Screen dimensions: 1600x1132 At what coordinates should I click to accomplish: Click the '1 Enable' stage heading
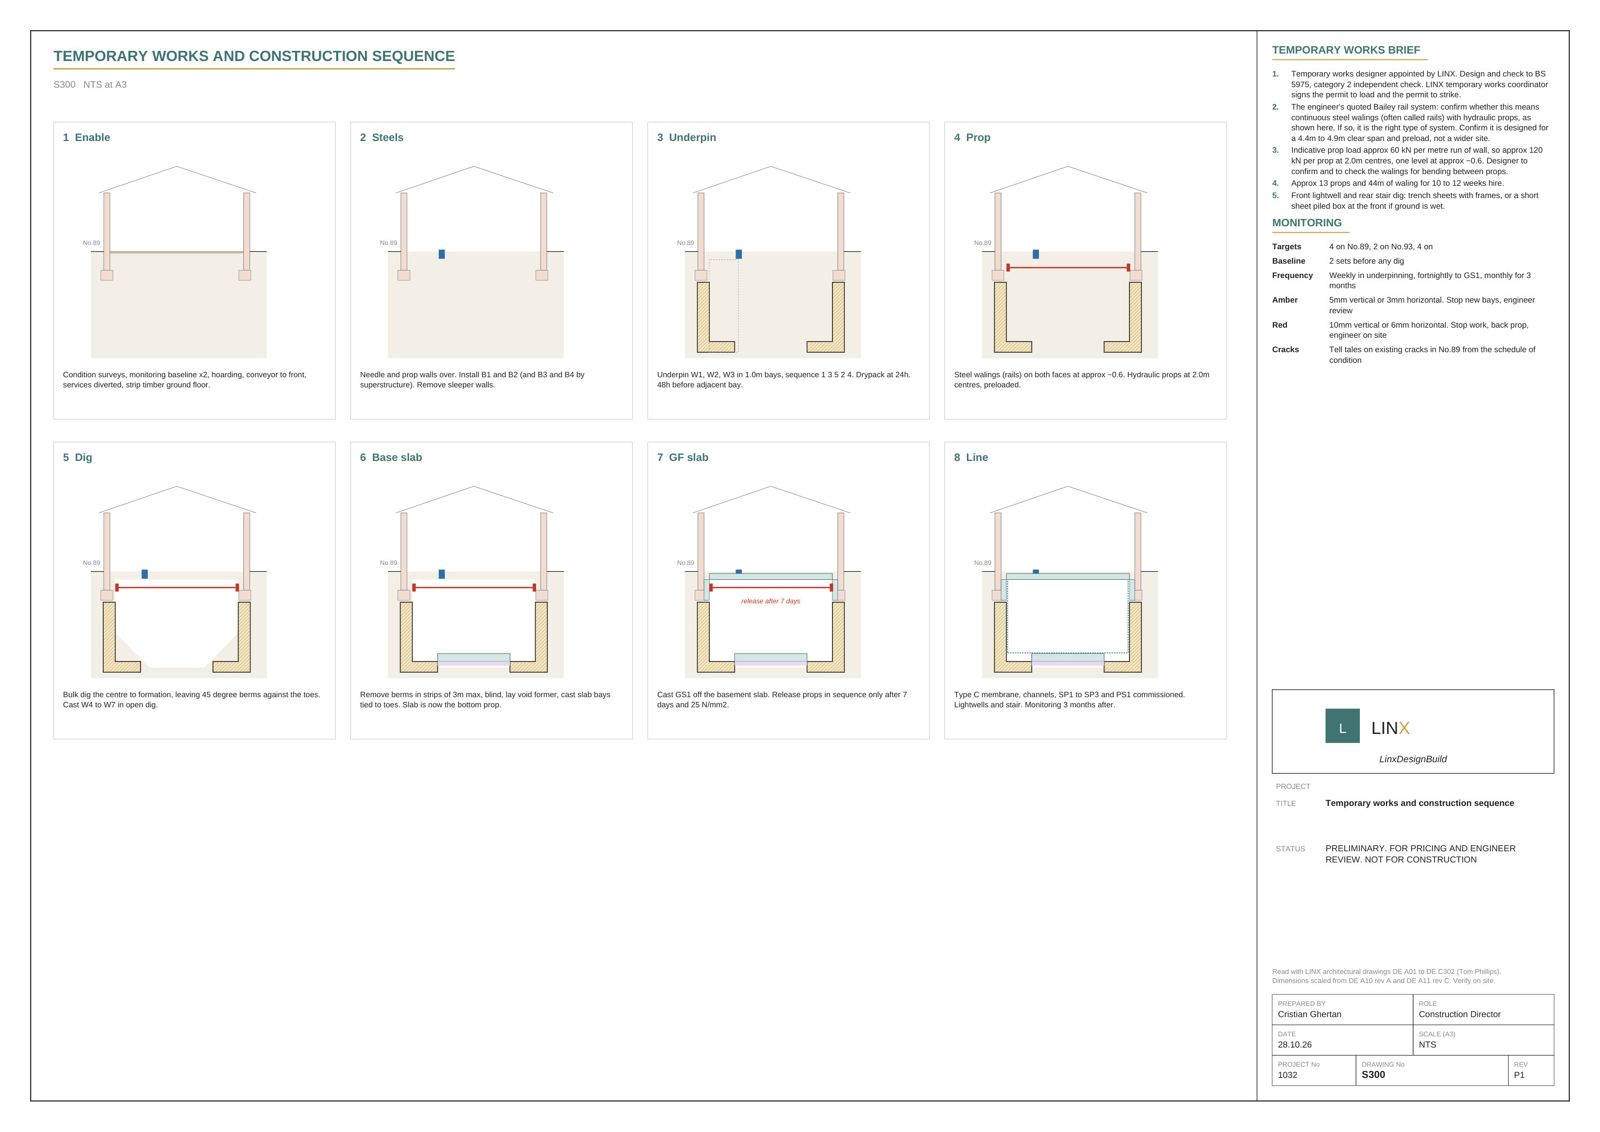[86, 137]
